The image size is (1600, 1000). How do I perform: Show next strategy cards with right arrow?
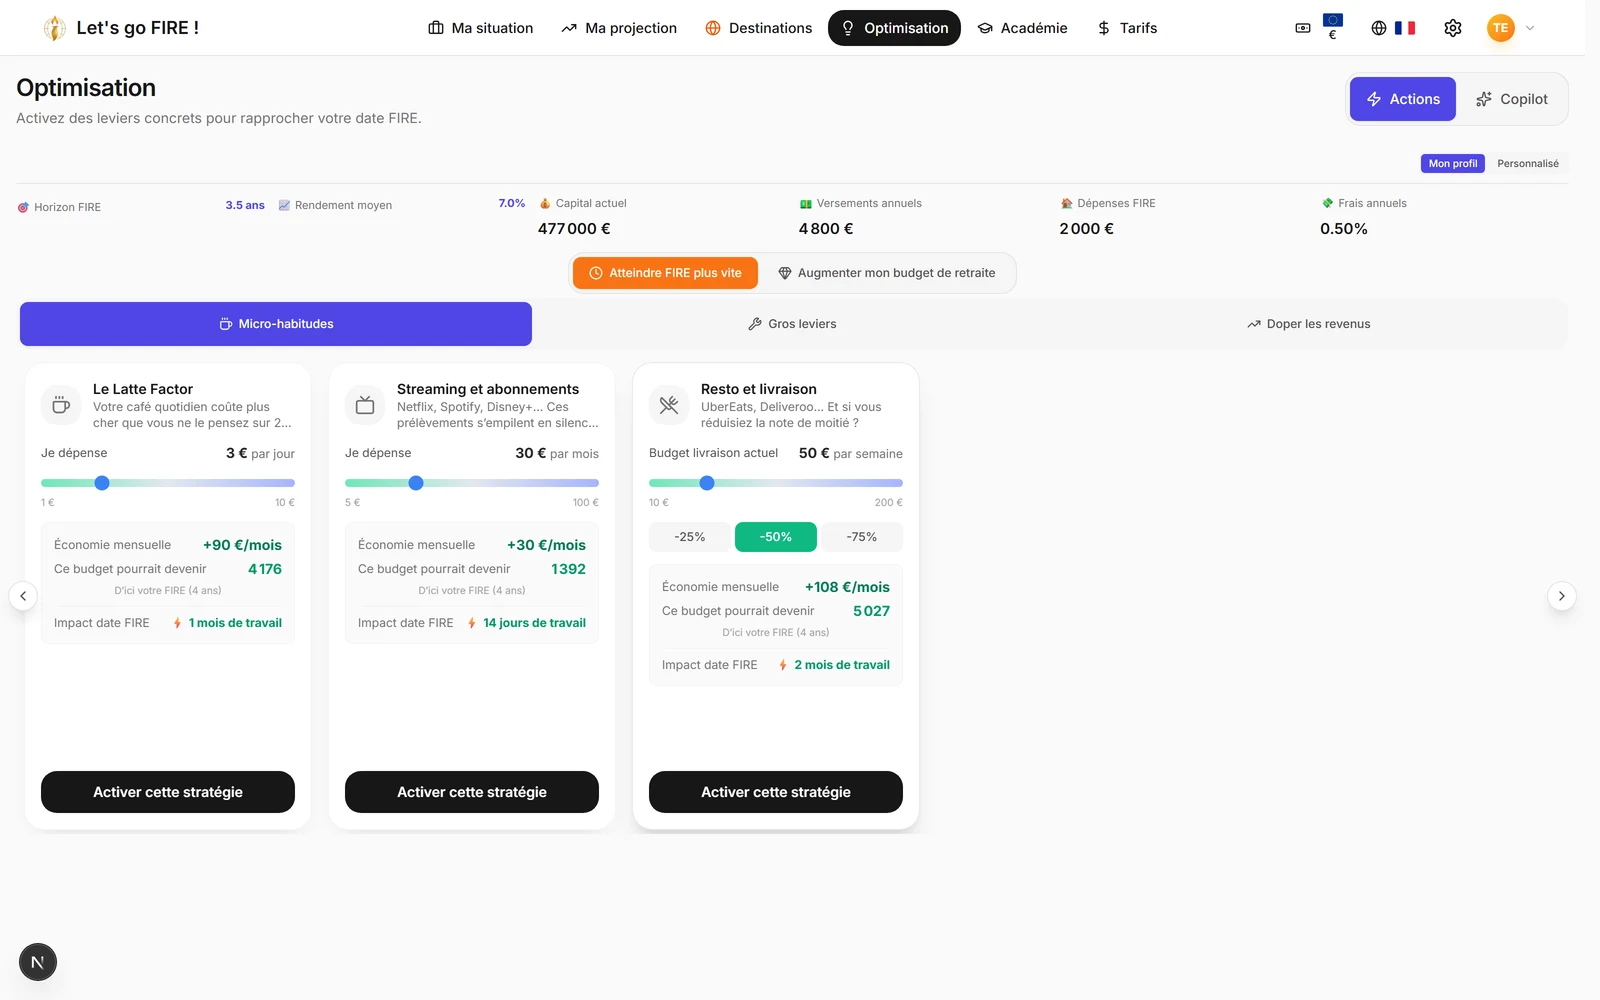1561,596
